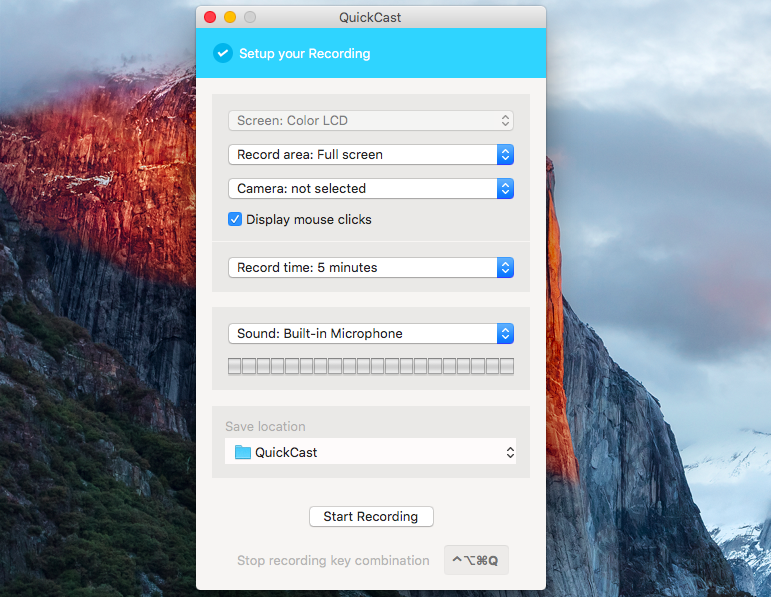Click the Start Recording button
771x597 pixels.
(371, 516)
